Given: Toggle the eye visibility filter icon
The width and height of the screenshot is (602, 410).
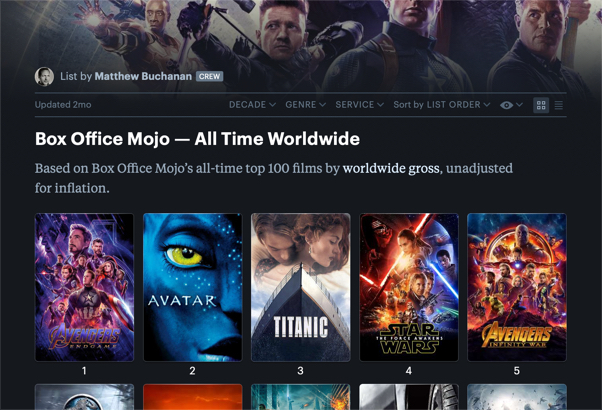Looking at the screenshot, I should [506, 105].
